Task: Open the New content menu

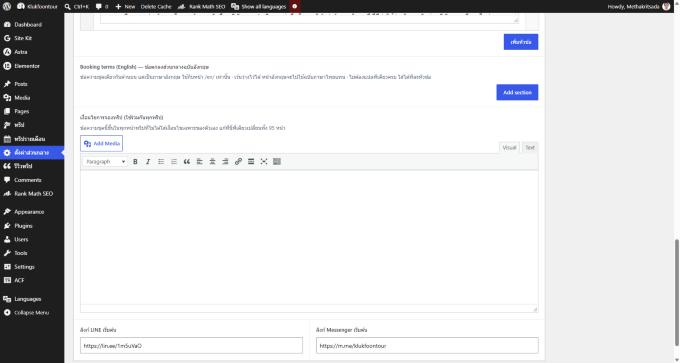Action: coord(125,7)
